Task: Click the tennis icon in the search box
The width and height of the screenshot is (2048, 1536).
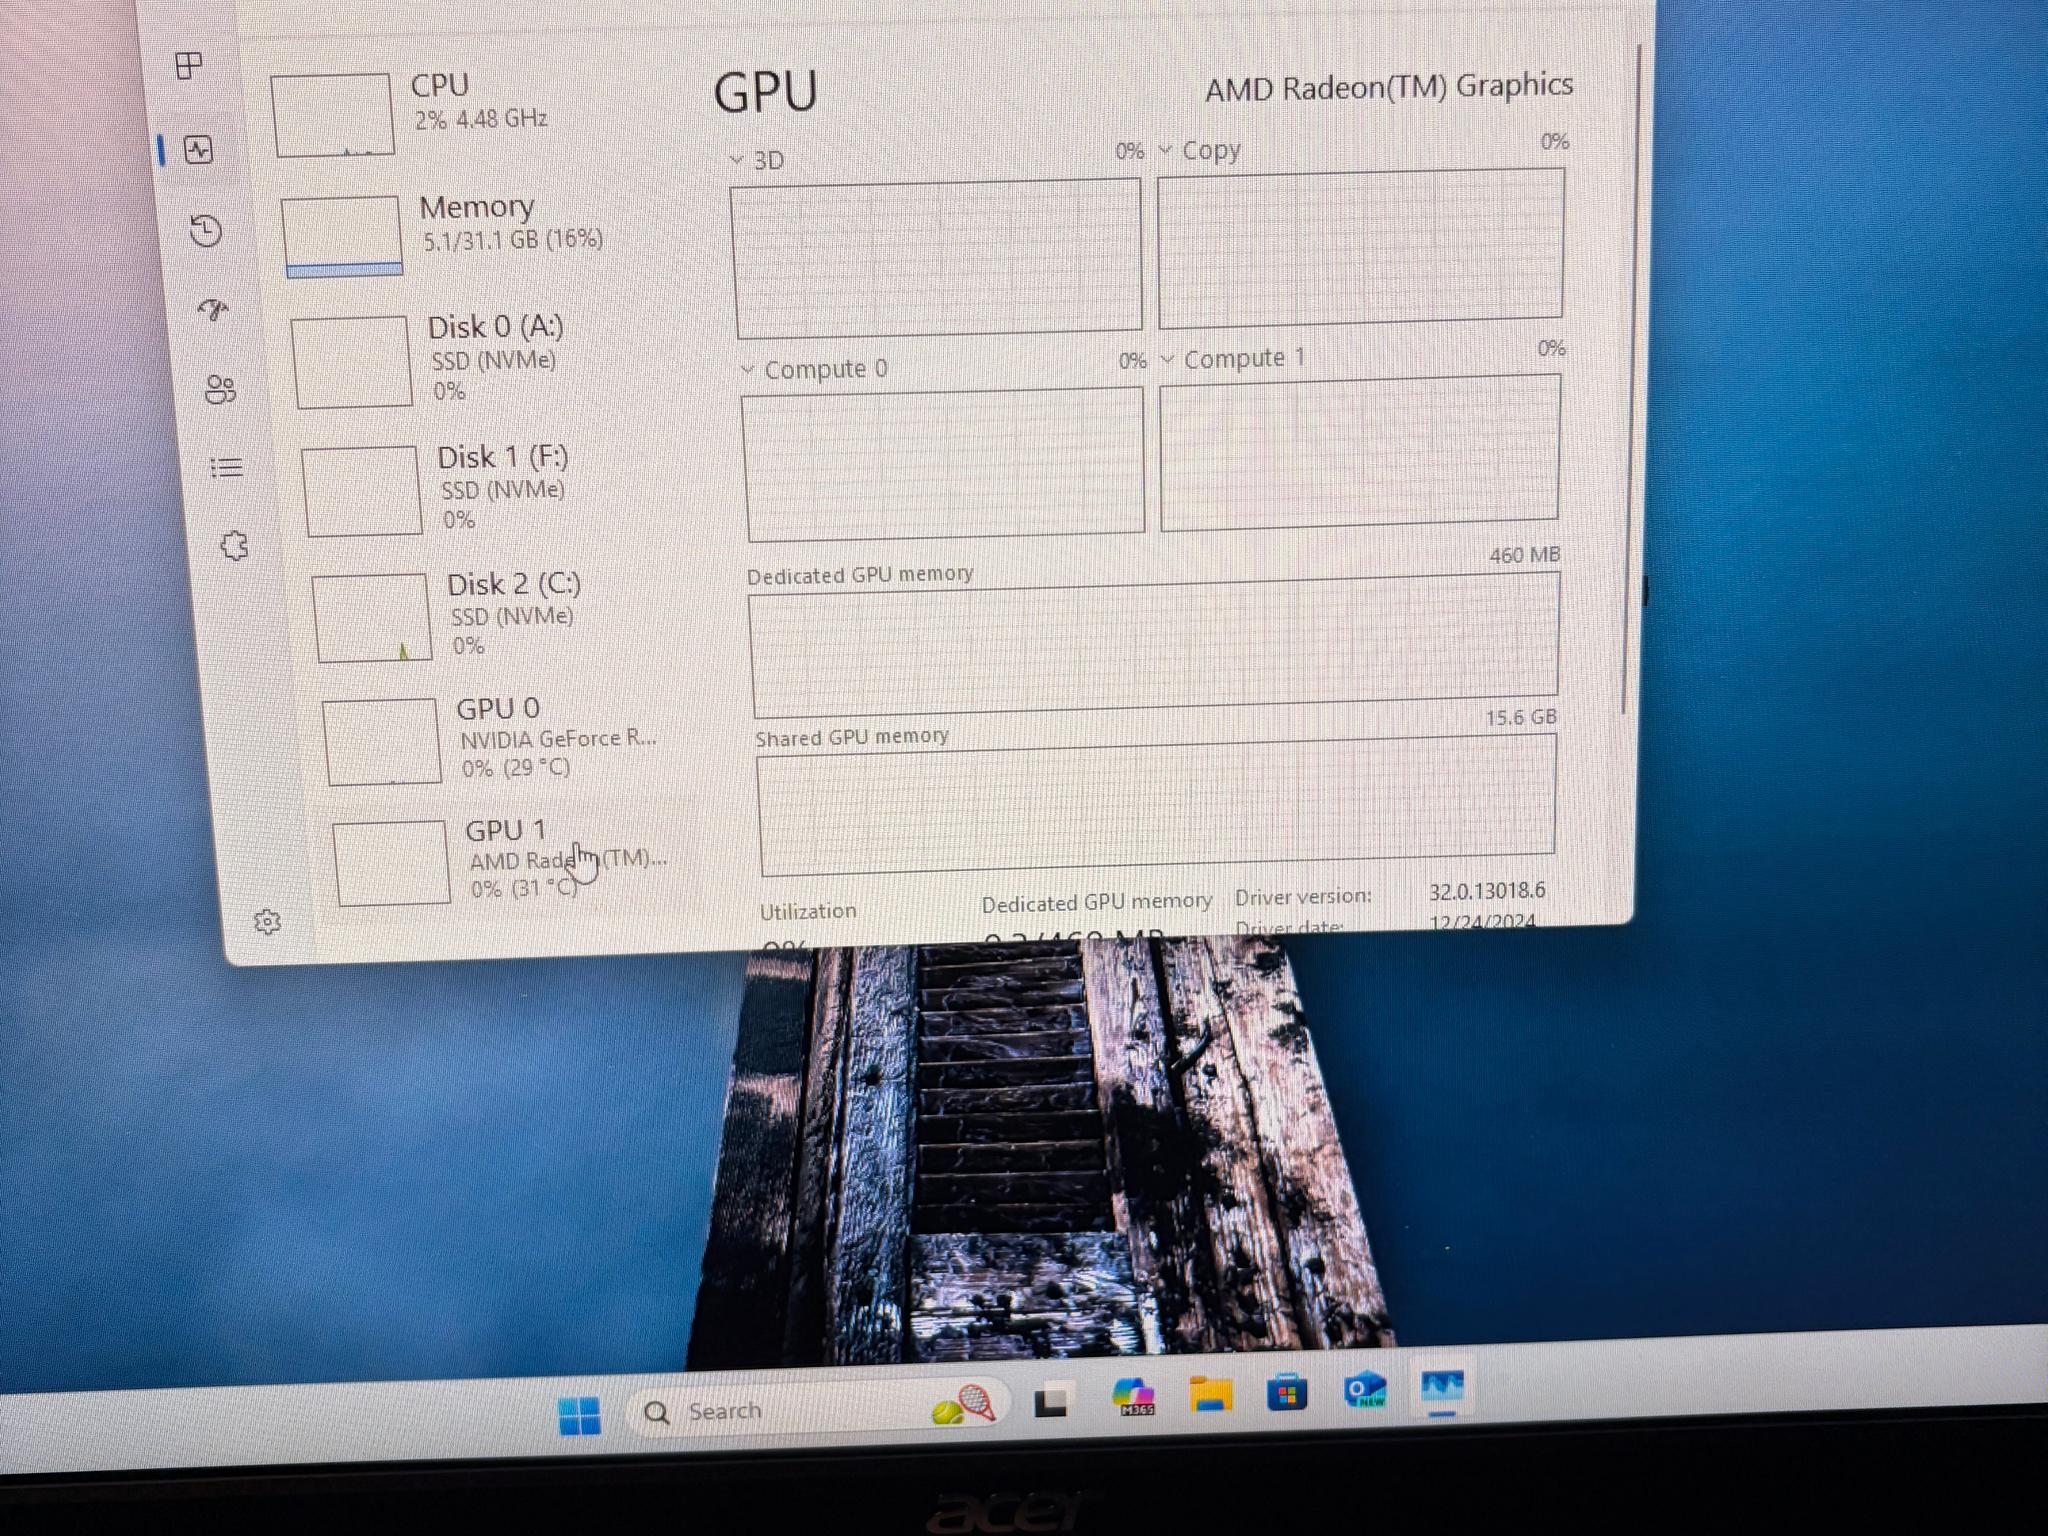Action: pos(962,1405)
